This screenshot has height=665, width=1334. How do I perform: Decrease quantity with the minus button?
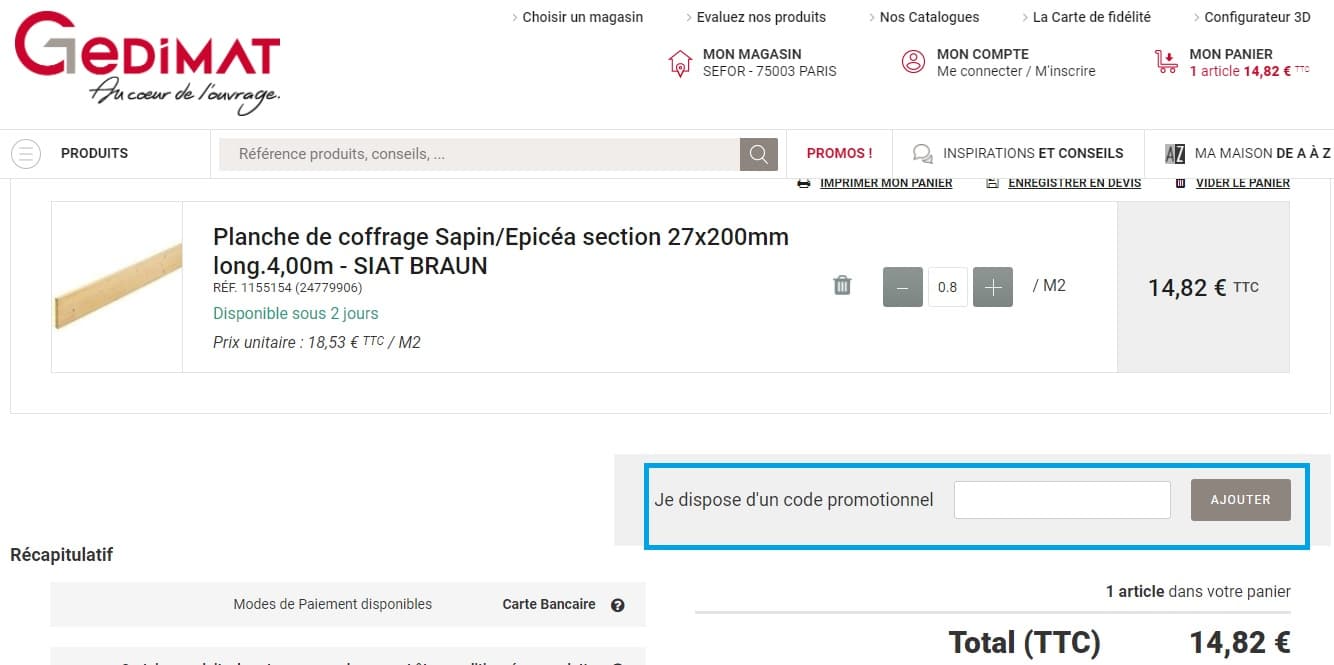tap(903, 287)
